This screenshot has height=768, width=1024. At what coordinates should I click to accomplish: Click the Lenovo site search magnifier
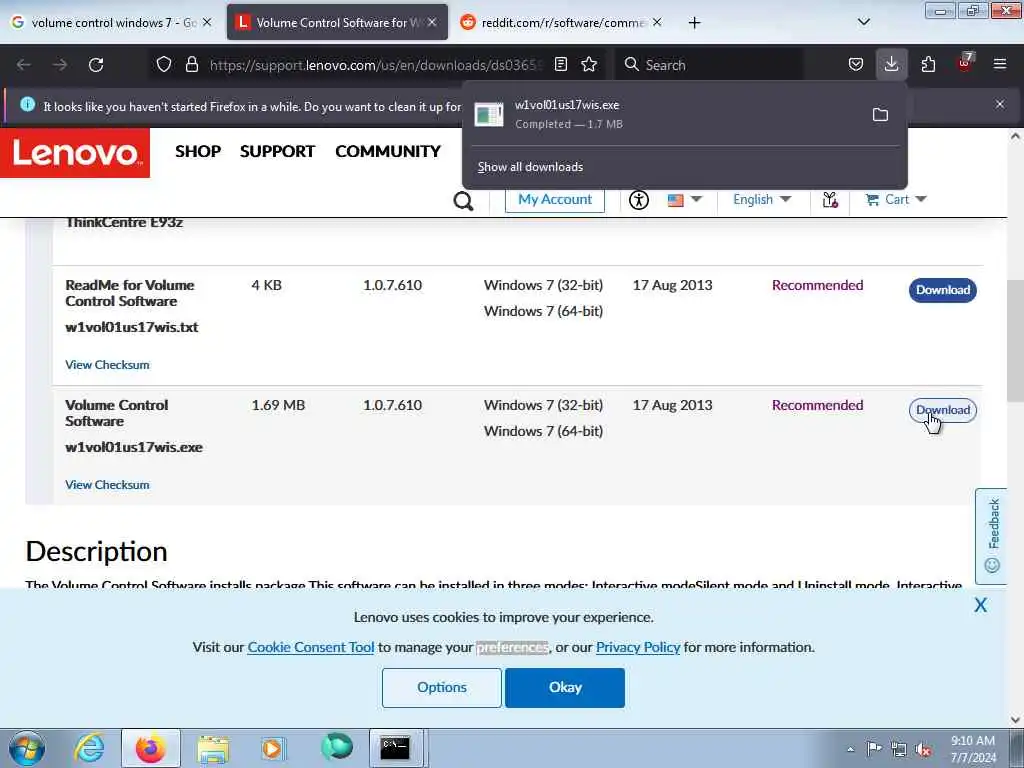coord(463,200)
